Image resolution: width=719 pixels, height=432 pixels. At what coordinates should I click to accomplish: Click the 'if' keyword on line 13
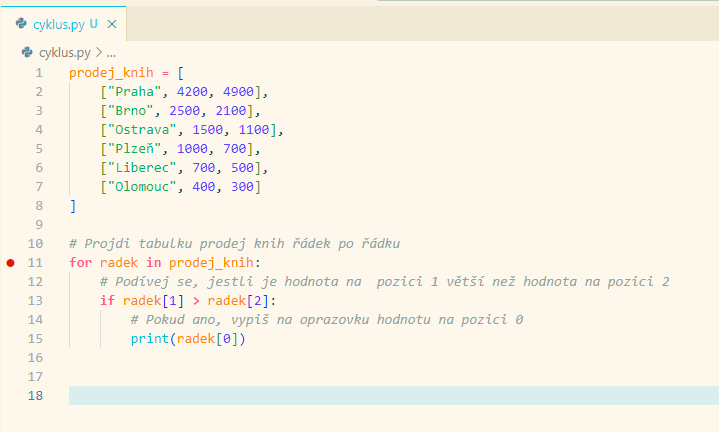pyautogui.click(x=107, y=301)
